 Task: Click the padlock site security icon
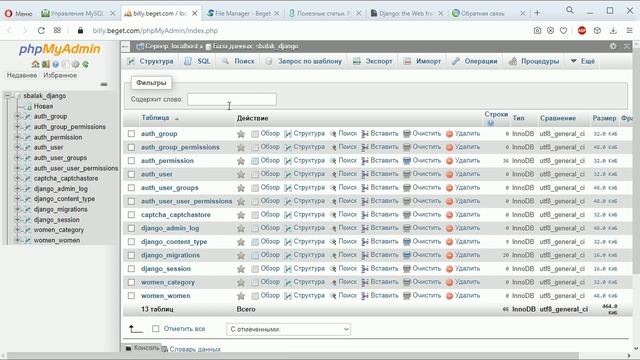coord(80,31)
